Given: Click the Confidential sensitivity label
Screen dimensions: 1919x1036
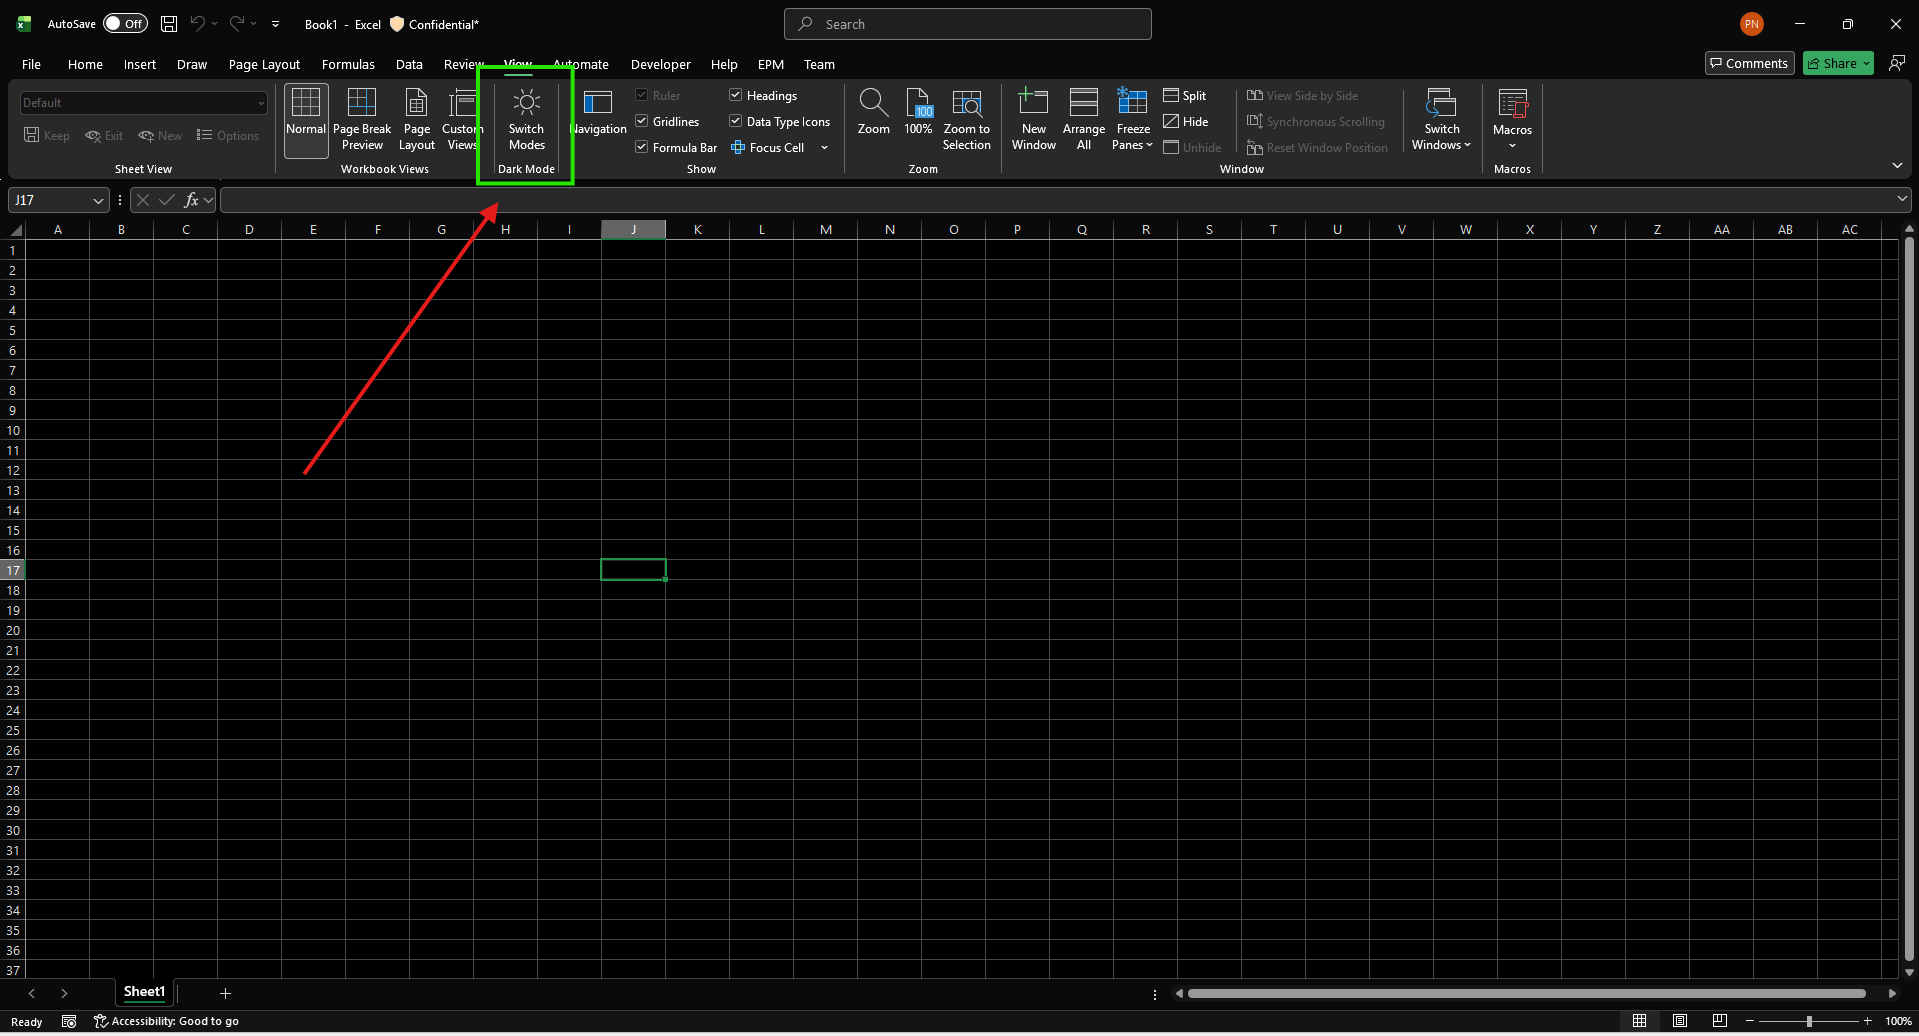Looking at the screenshot, I should click(x=434, y=24).
